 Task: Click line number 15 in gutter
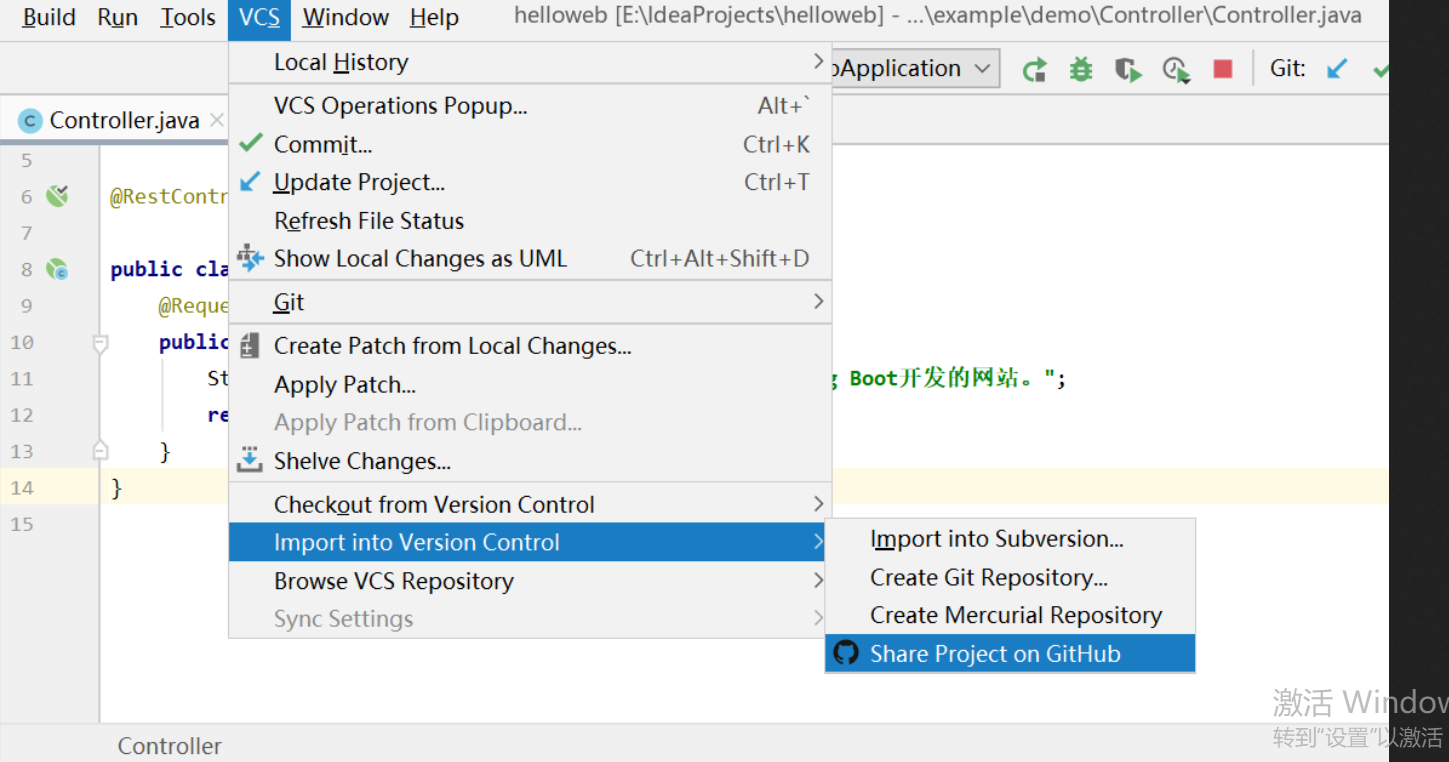point(22,524)
